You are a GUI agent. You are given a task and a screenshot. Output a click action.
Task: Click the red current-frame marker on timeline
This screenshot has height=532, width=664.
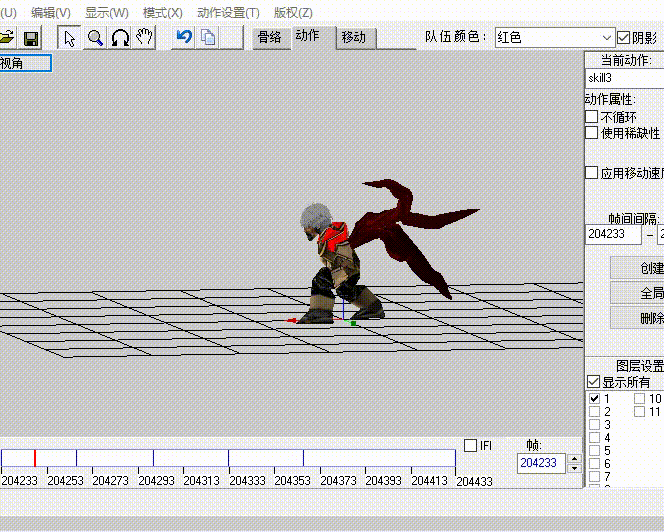35,458
